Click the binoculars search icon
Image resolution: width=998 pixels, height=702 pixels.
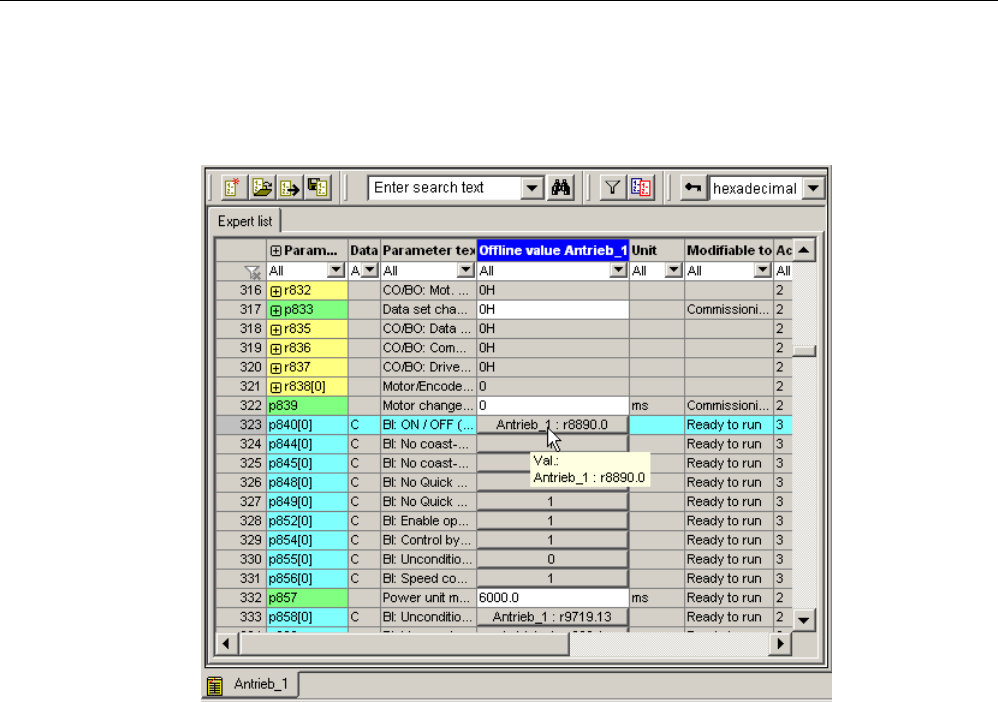561,188
